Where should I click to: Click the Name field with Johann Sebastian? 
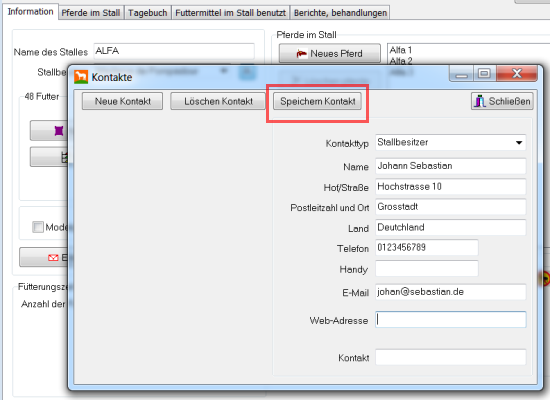click(x=450, y=166)
